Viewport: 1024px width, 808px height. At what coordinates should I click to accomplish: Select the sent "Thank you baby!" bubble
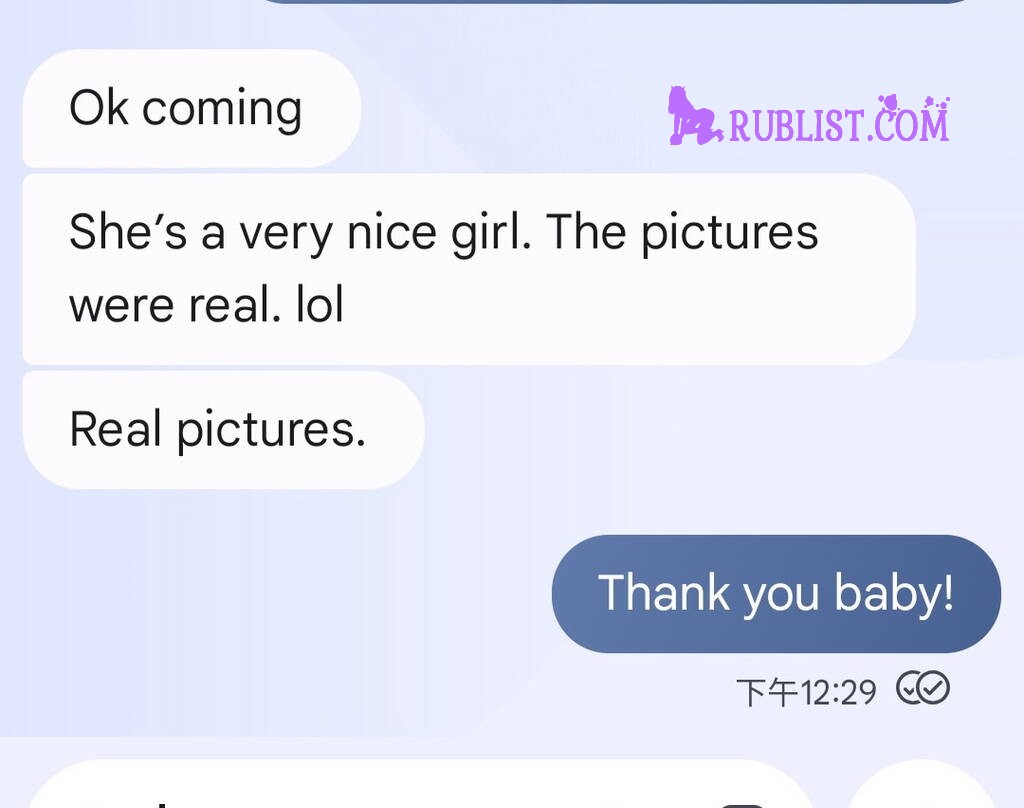tap(776, 594)
